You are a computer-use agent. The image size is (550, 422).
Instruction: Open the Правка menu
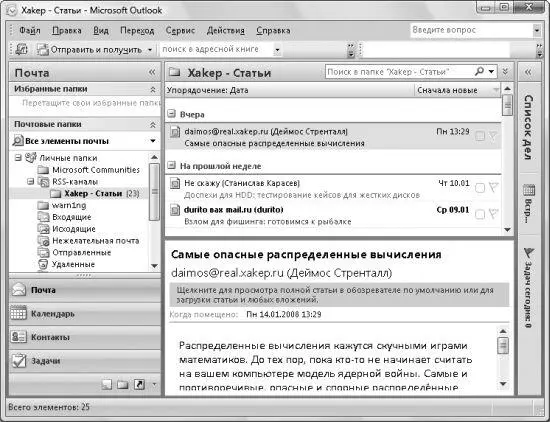click(67, 31)
